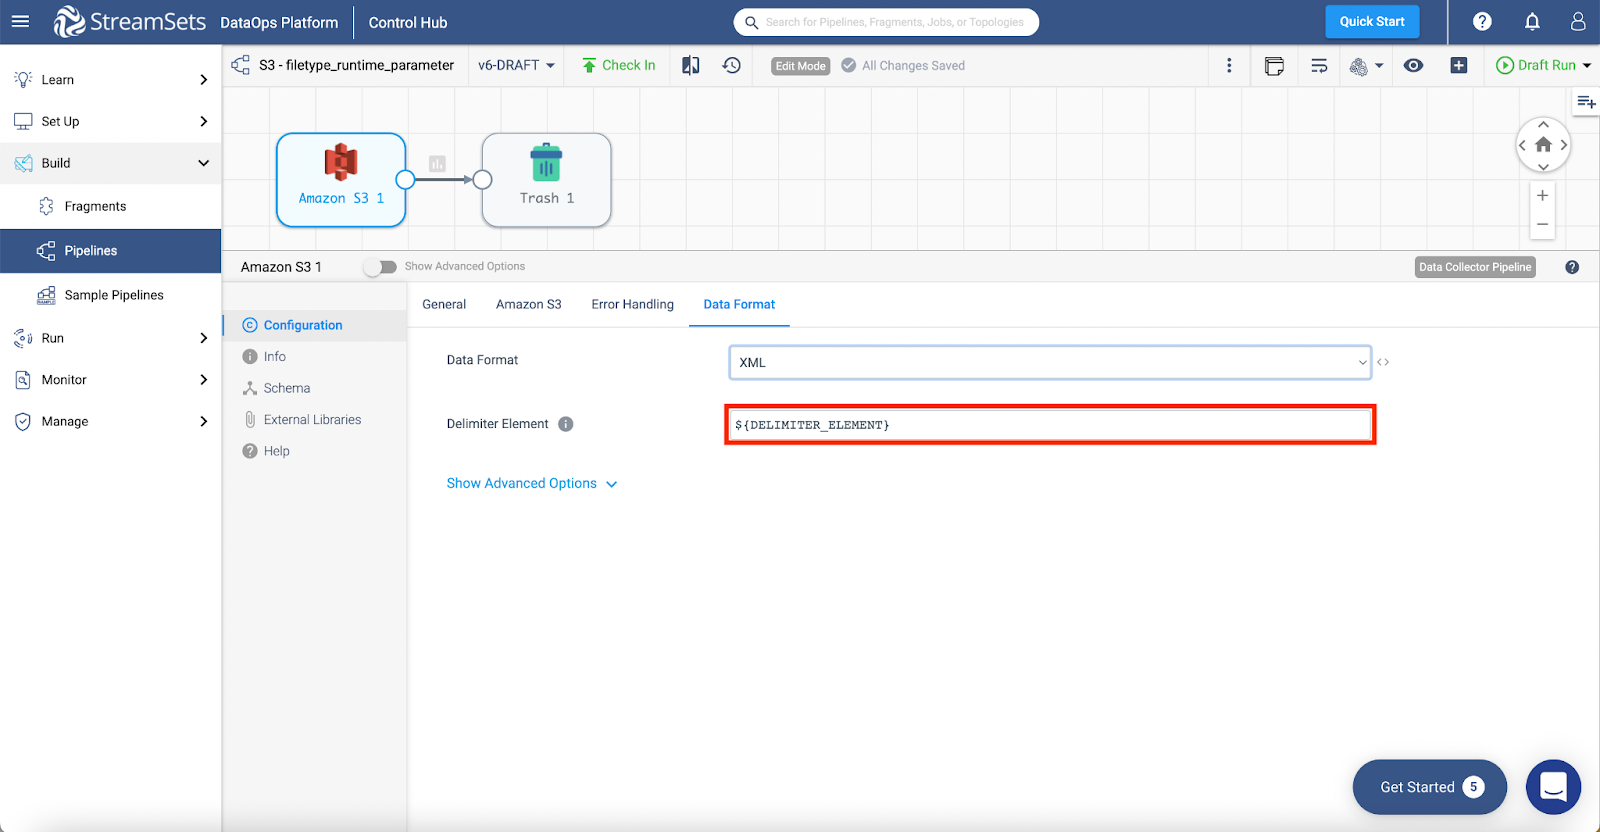Click the add stage plus icon
1600x832 pixels.
(x=1459, y=65)
